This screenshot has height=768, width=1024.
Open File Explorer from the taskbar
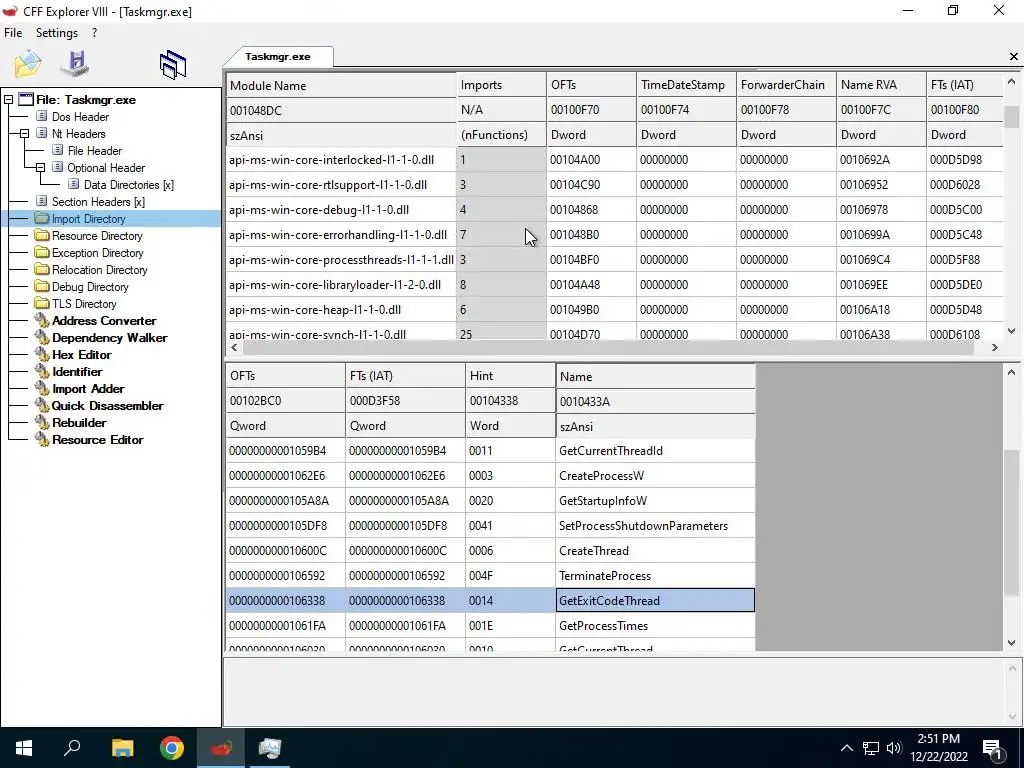[x=122, y=748]
